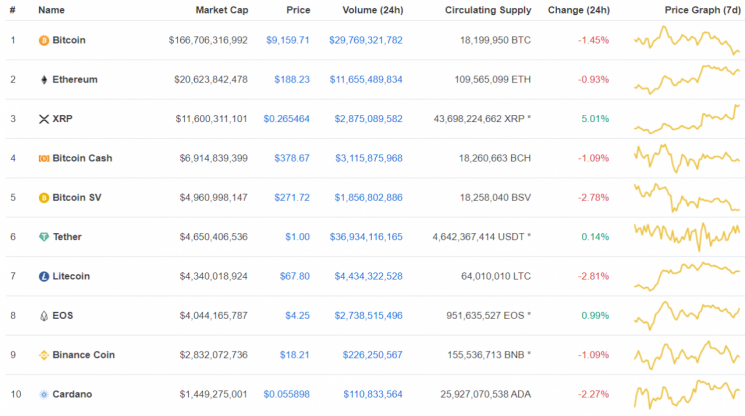Open the EOS name link
This screenshot has height=416, width=745.
click(62, 316)
